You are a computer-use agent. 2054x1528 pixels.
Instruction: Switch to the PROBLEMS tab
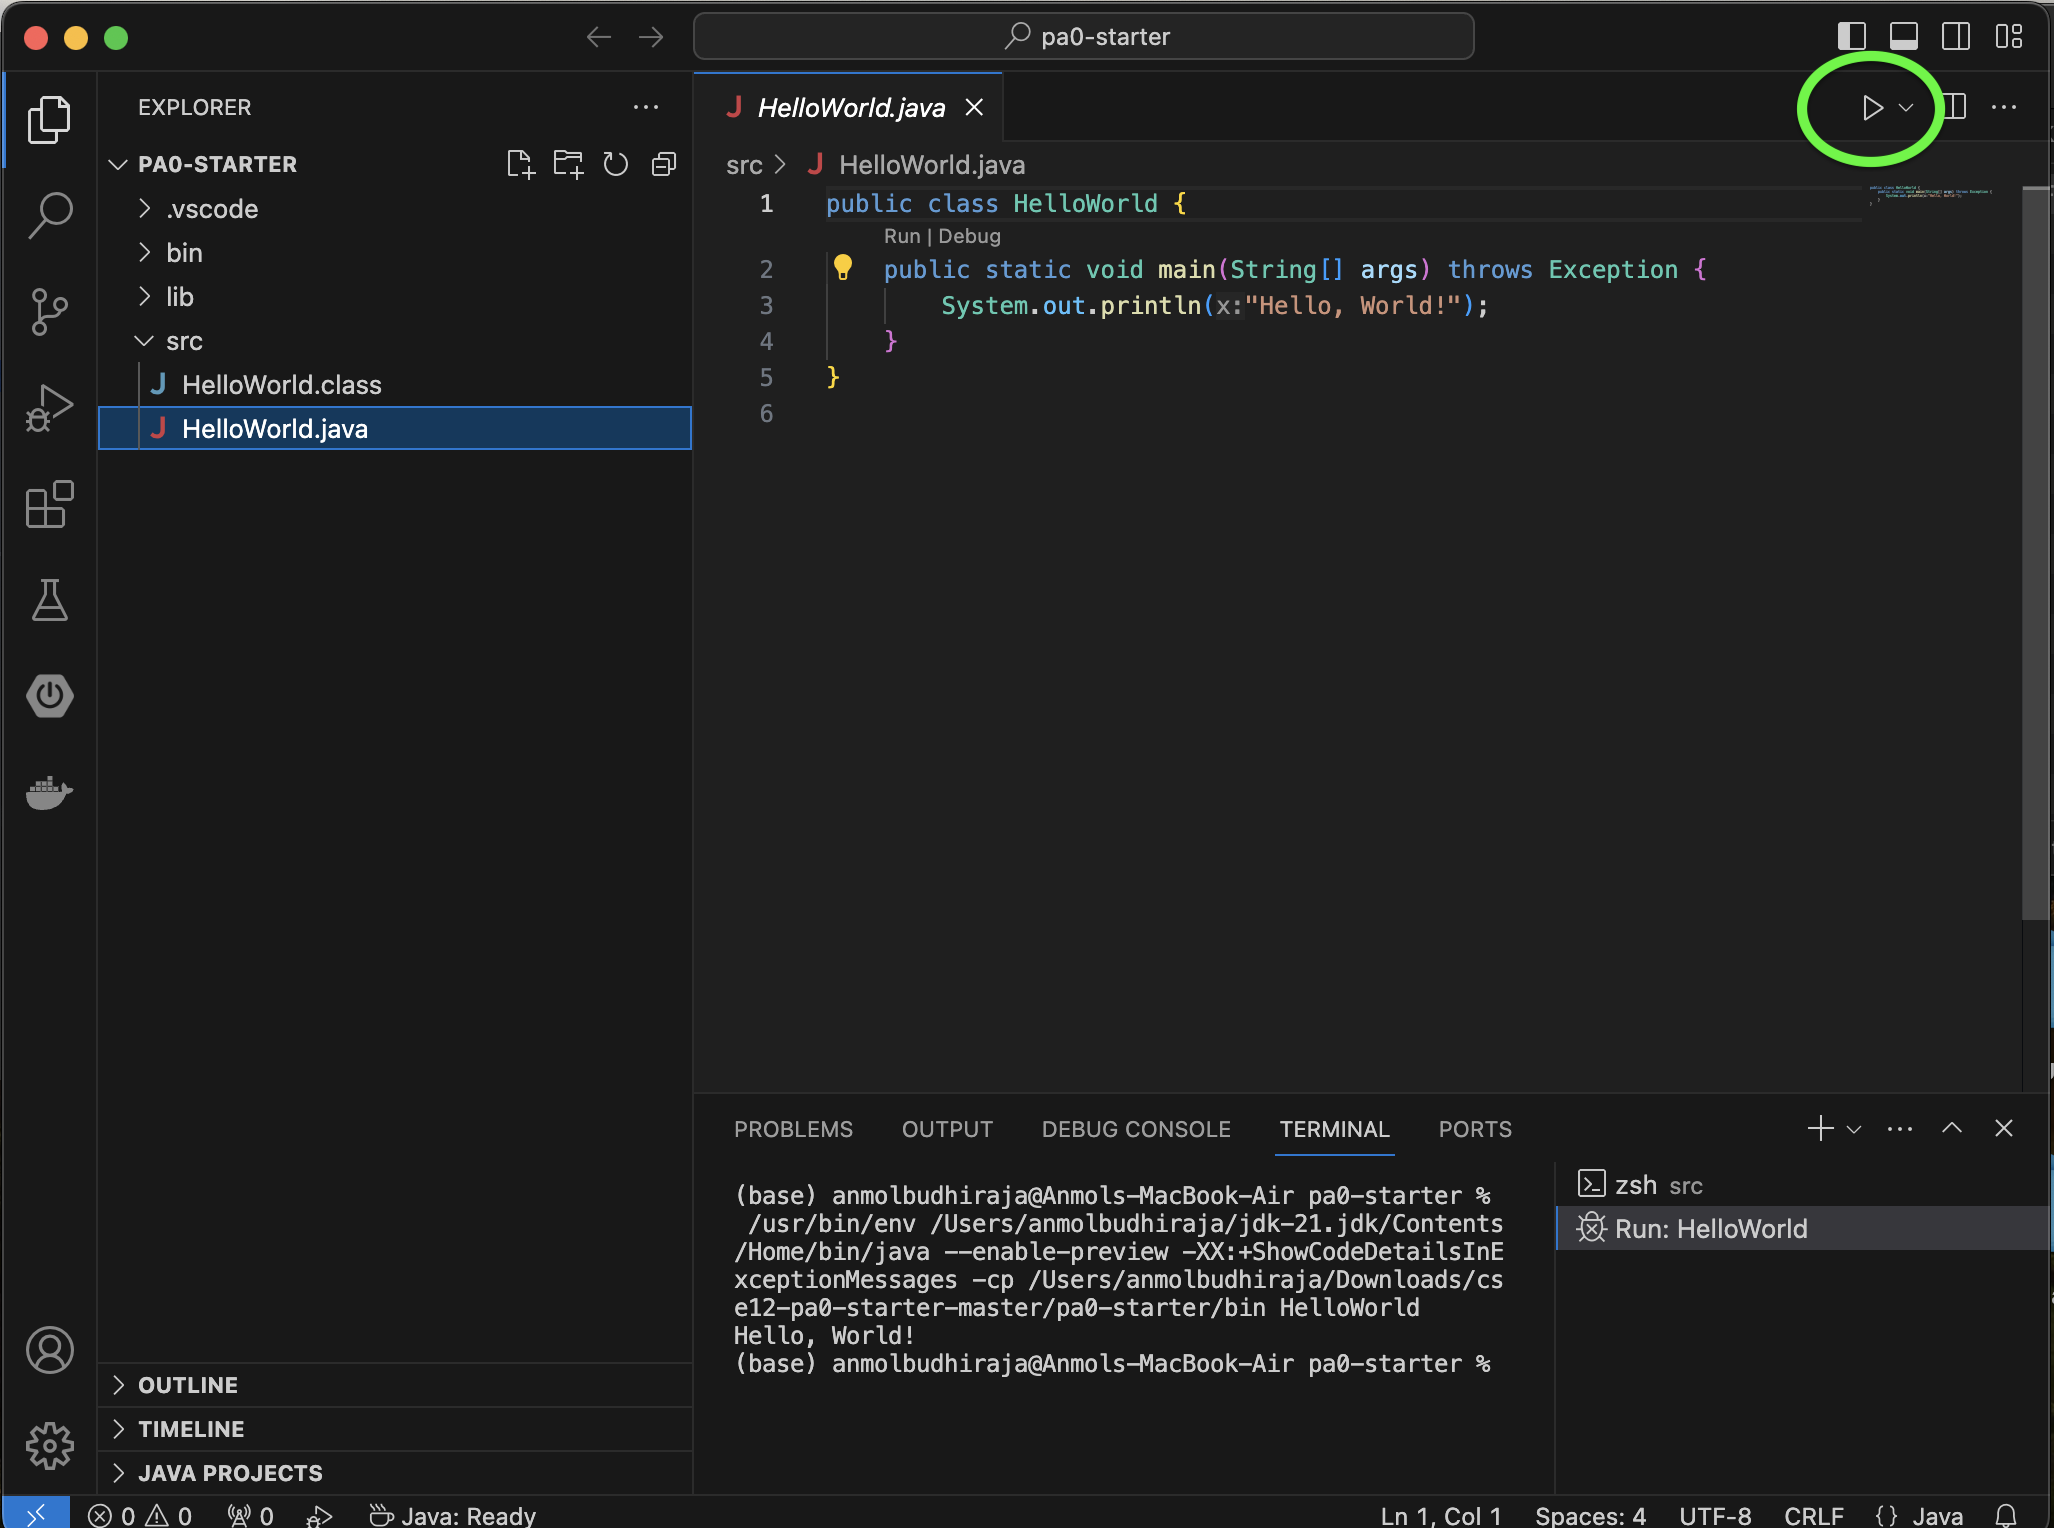(793, 1130)
